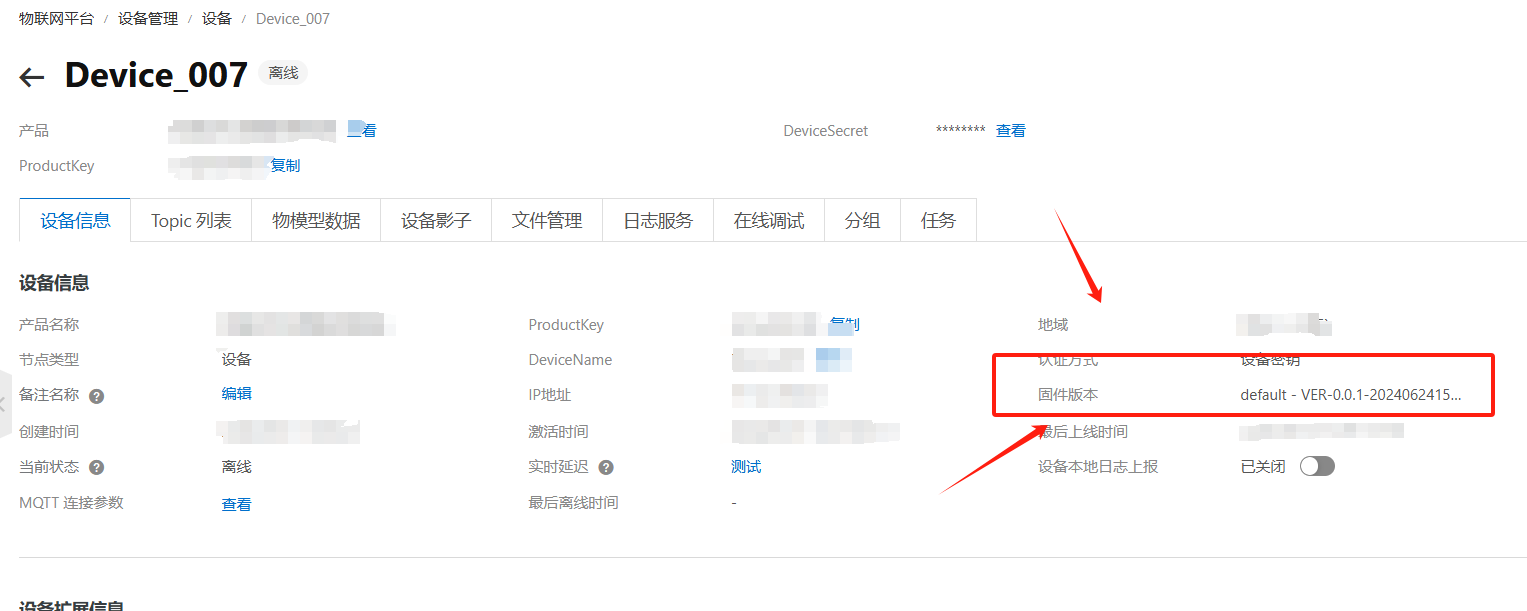Open the 文件管理 tab
The image size is (1527, 611).
[546, 219]
